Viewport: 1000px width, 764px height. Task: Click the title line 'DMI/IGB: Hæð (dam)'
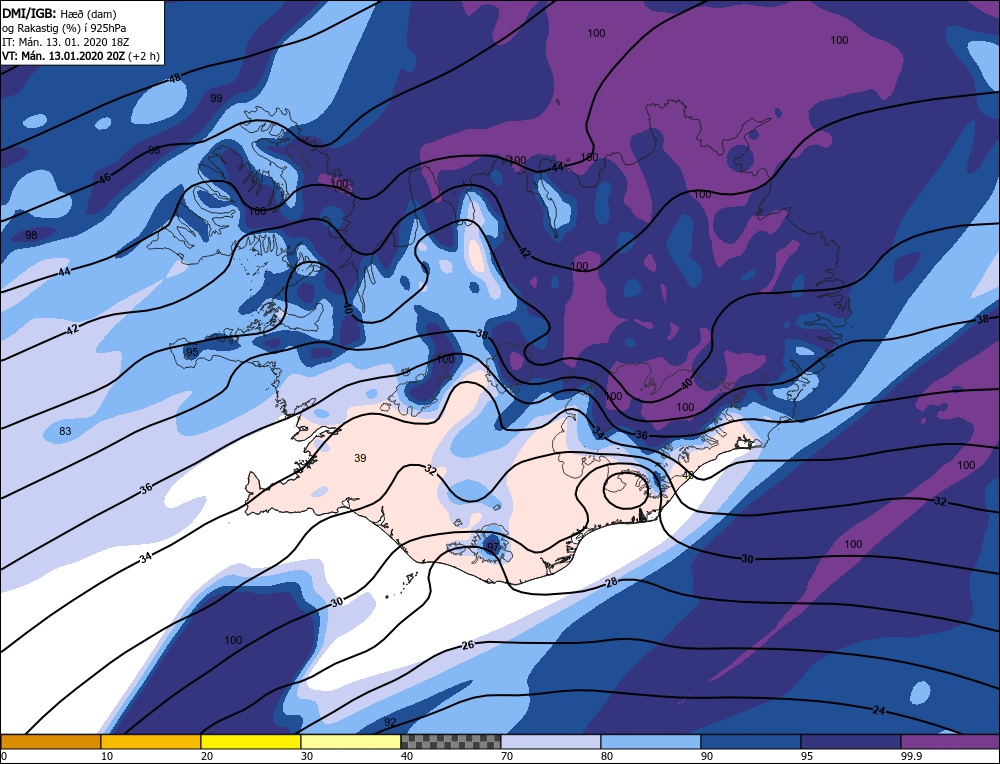(59, 13)
